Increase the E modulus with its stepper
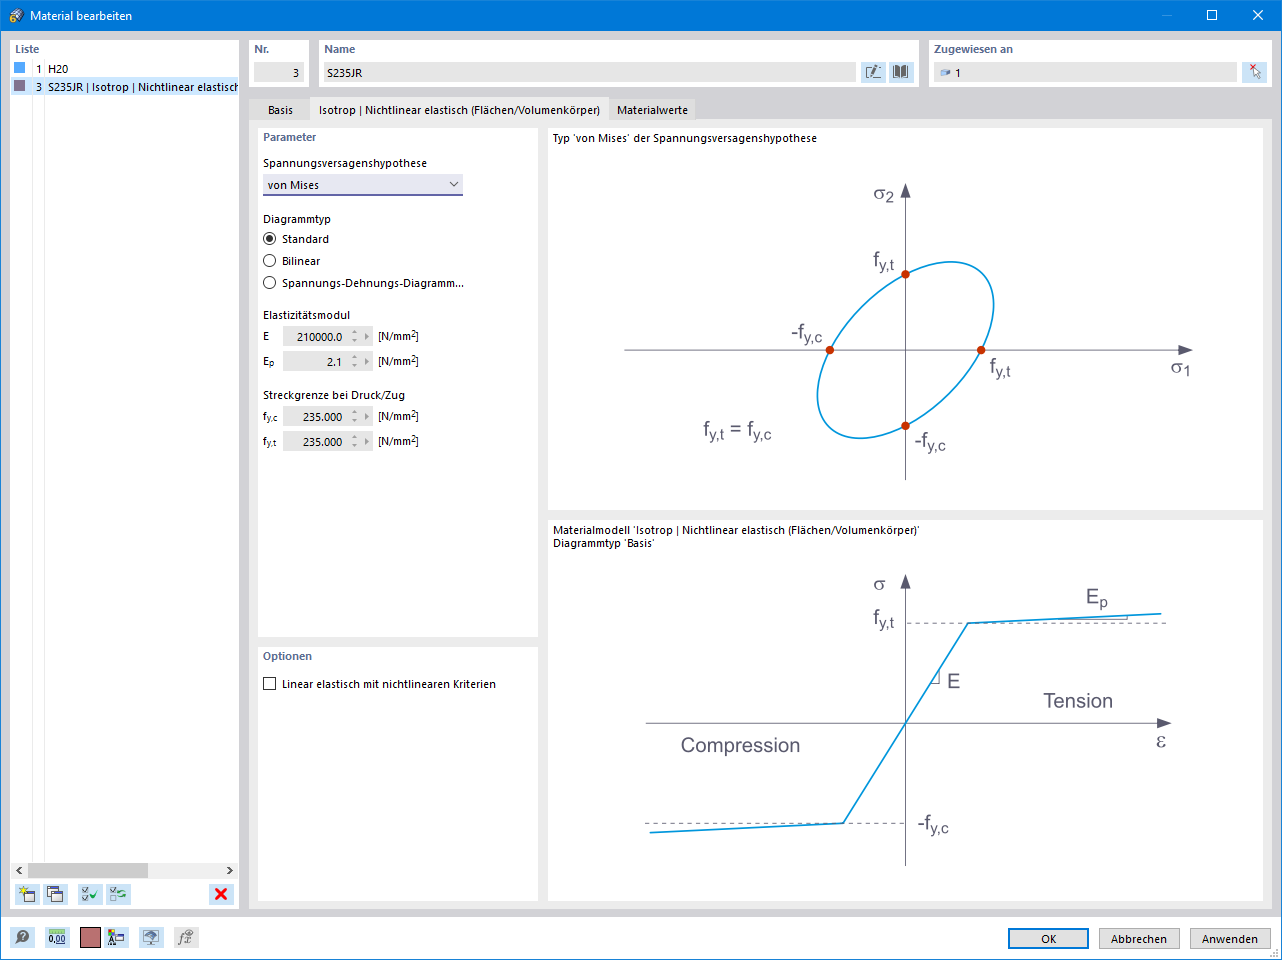This screenshot has height=960, width=1282. (356, 332)
